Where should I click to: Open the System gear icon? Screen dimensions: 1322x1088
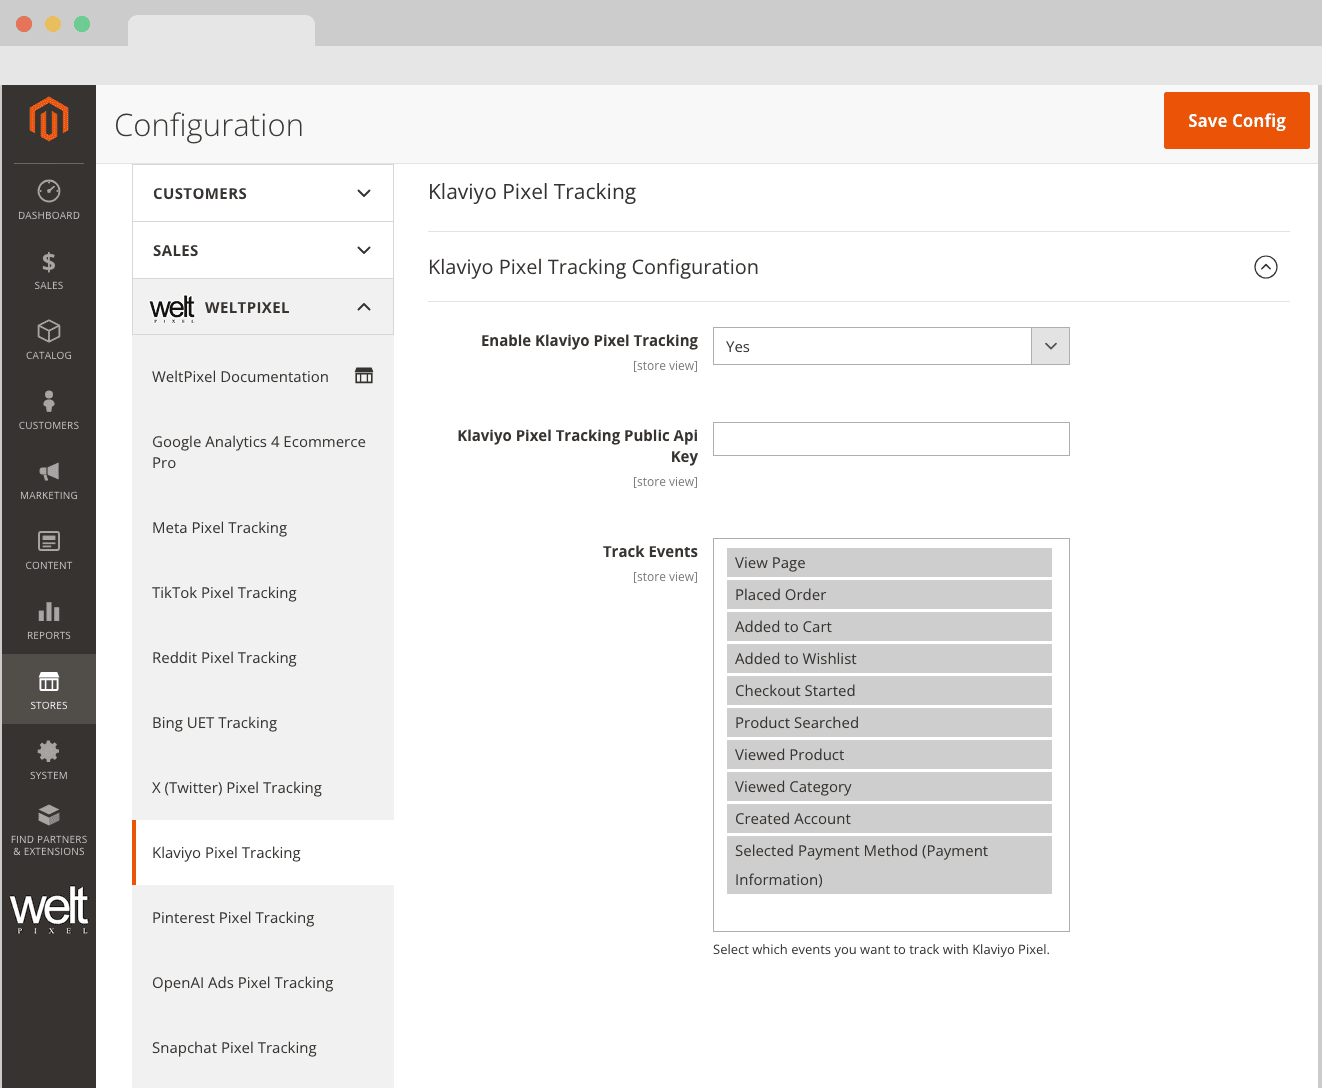tap(49, 751)
